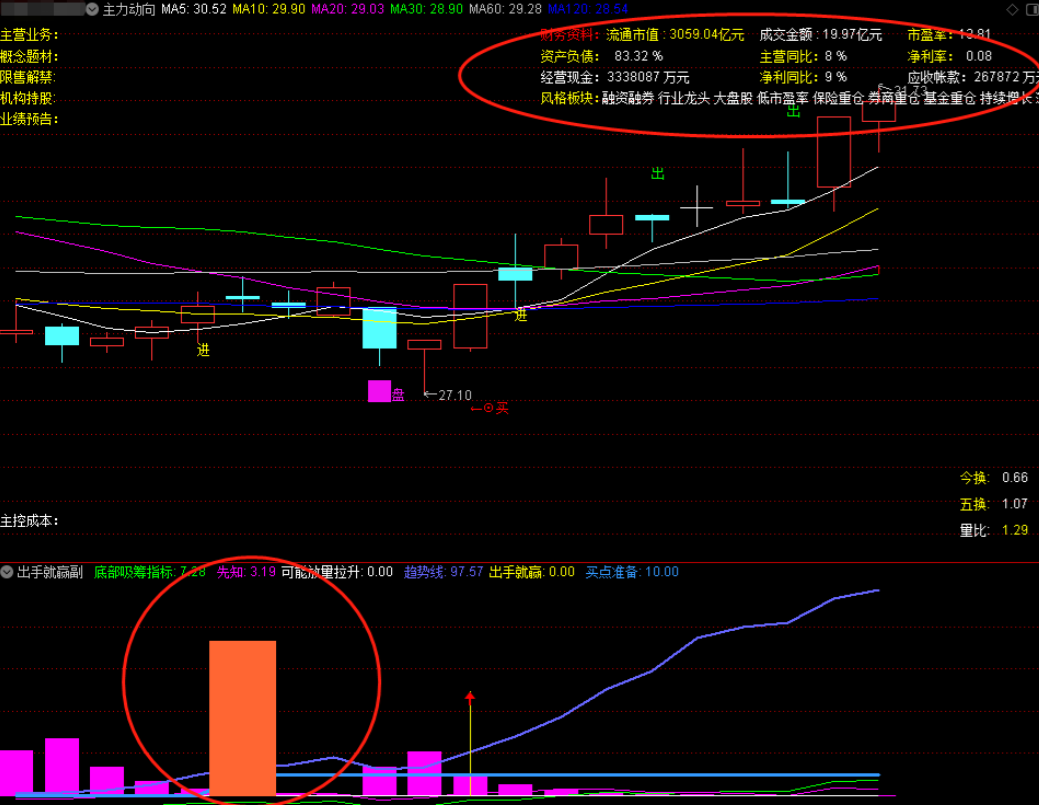This screenshot has width=1039, height=805.
Task: Click the 机构持股 label
Action: [28, 98]
